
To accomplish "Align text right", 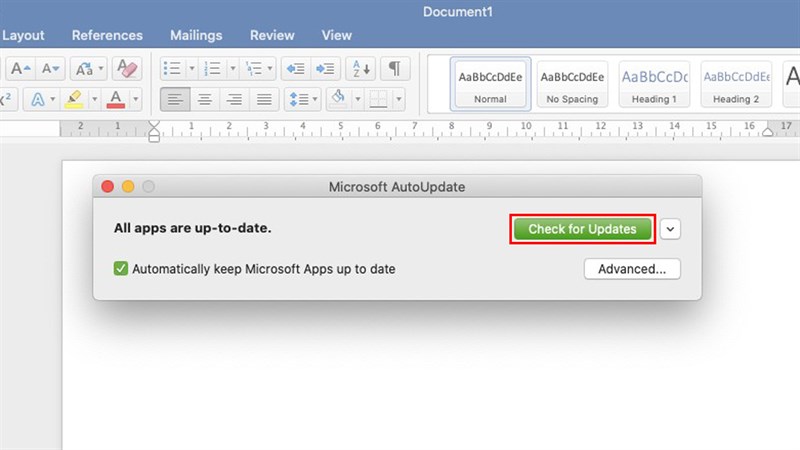I will 234,99.
